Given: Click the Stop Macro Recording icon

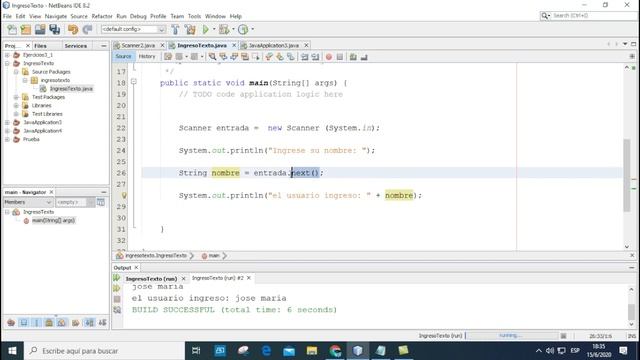Looking at the screenshot, I should coord(340,57).
